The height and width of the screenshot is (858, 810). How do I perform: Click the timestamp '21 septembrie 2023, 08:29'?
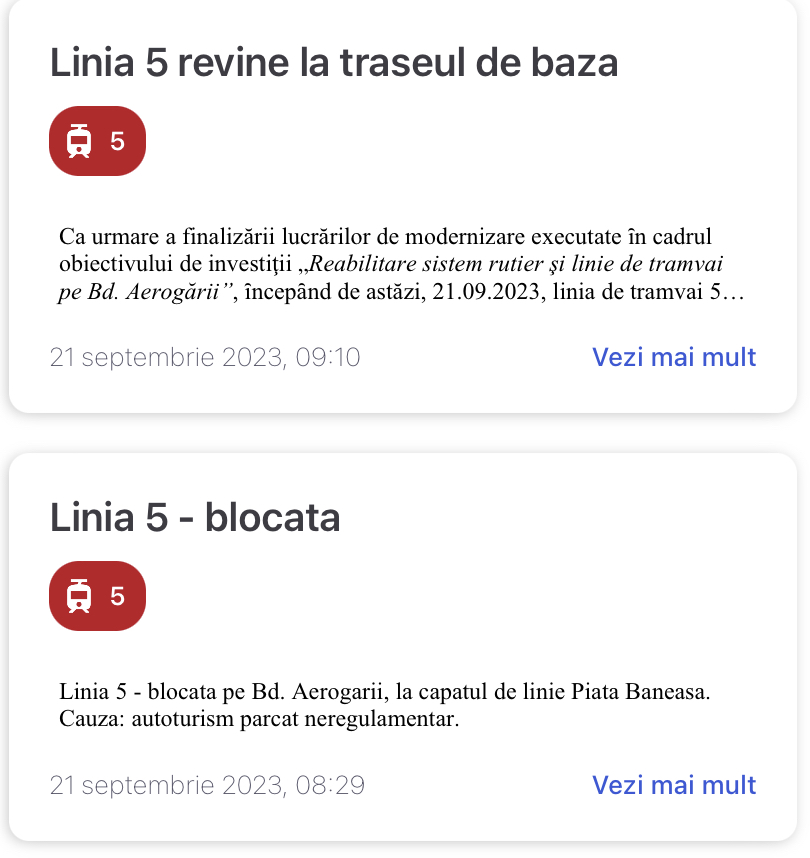[207, 785]
